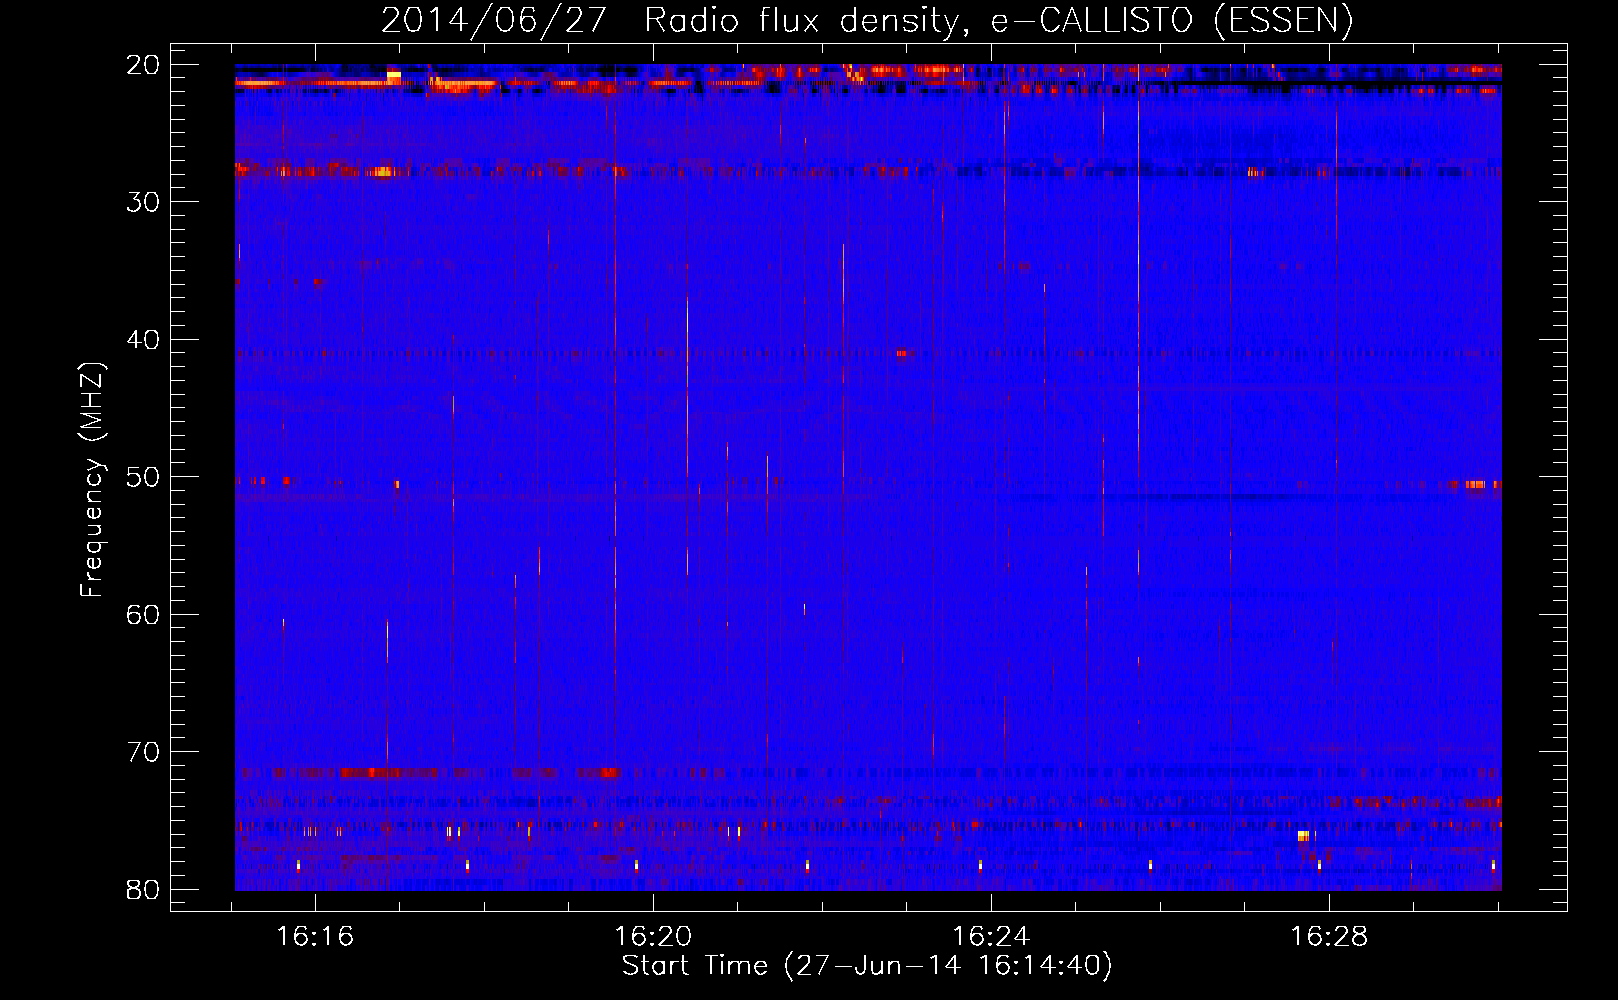Click the 30 MHz frequency tick label
Viewport: 1618px width, 1000px height.
tap(143, 202)
